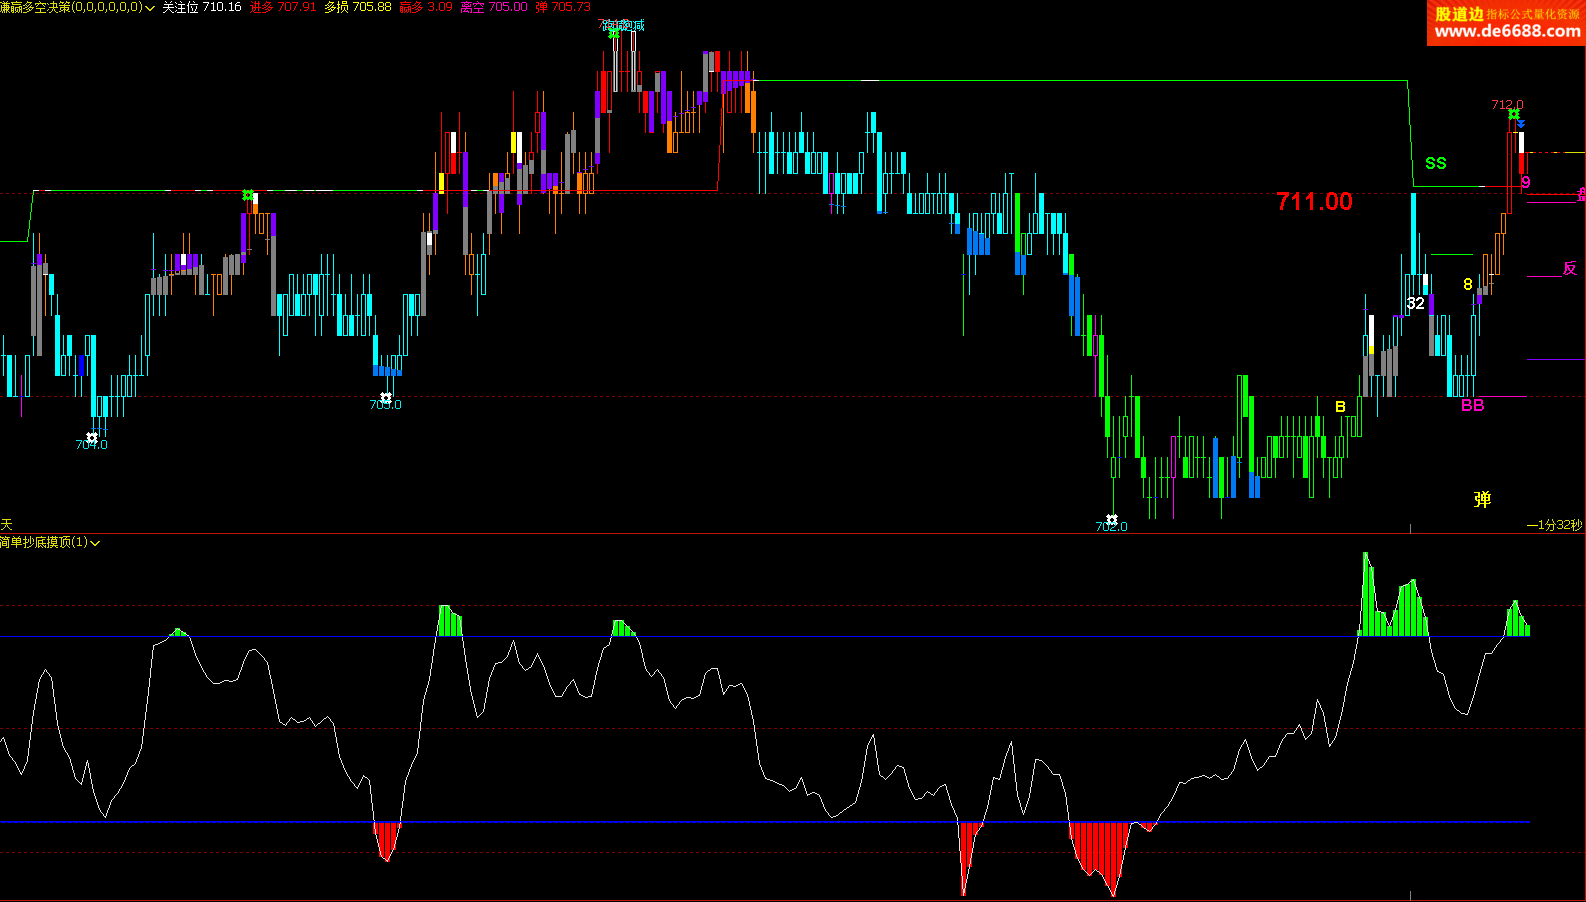
Task: Click the 关注位 710.16 readout
Action: click(202, 7)
